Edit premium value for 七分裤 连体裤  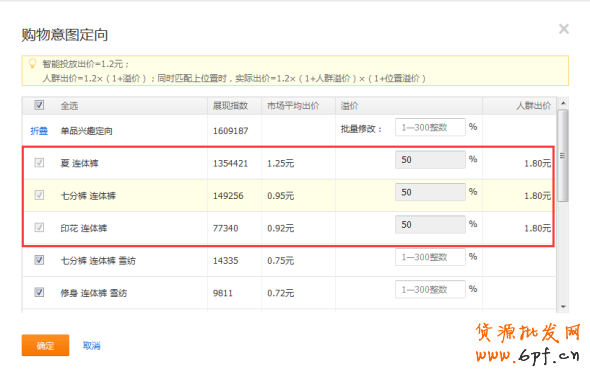point(430,192)
